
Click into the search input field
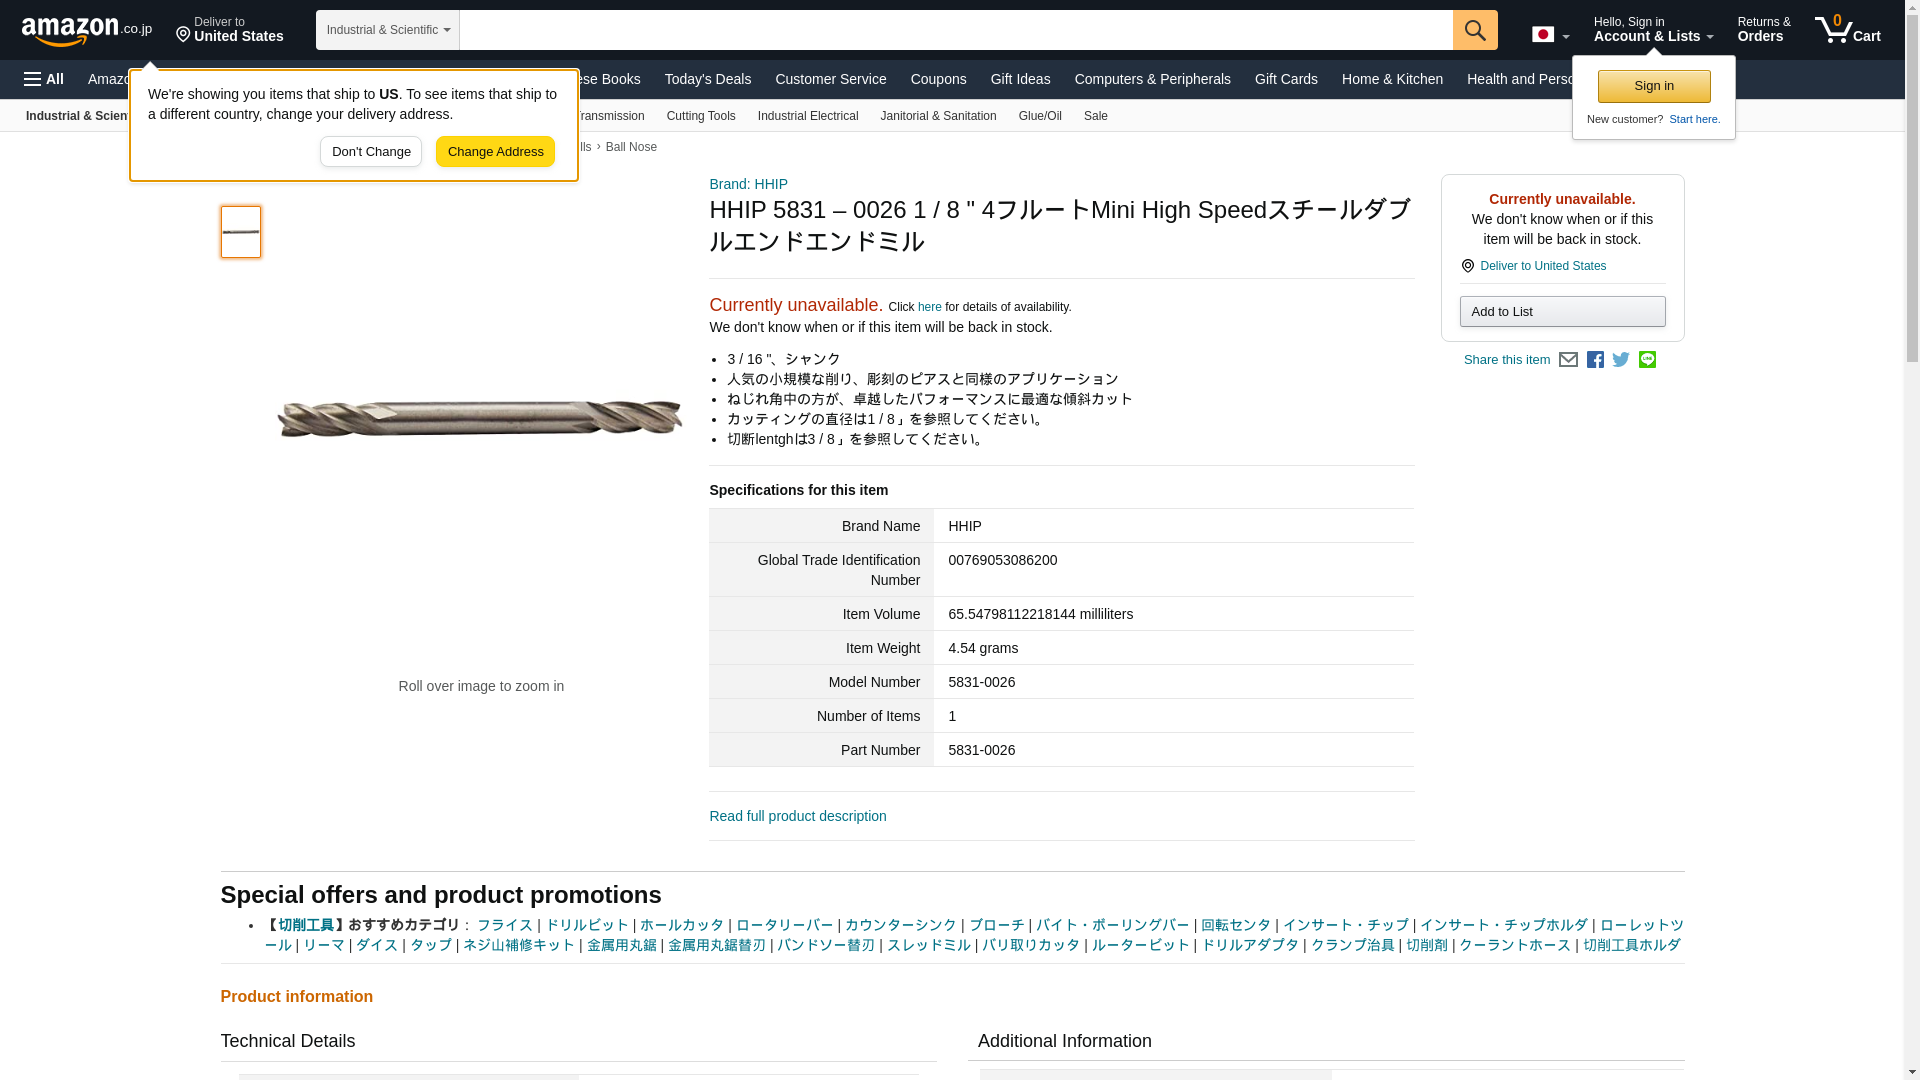(x=955, y=30)
